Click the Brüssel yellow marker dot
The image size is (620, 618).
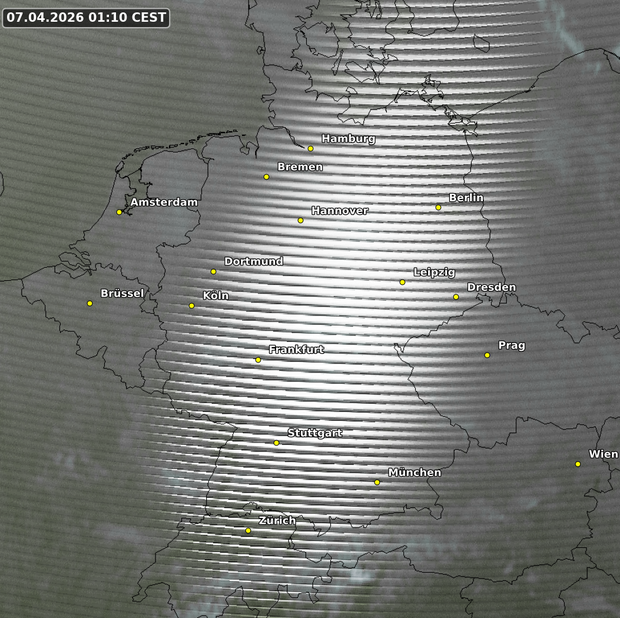90,304
